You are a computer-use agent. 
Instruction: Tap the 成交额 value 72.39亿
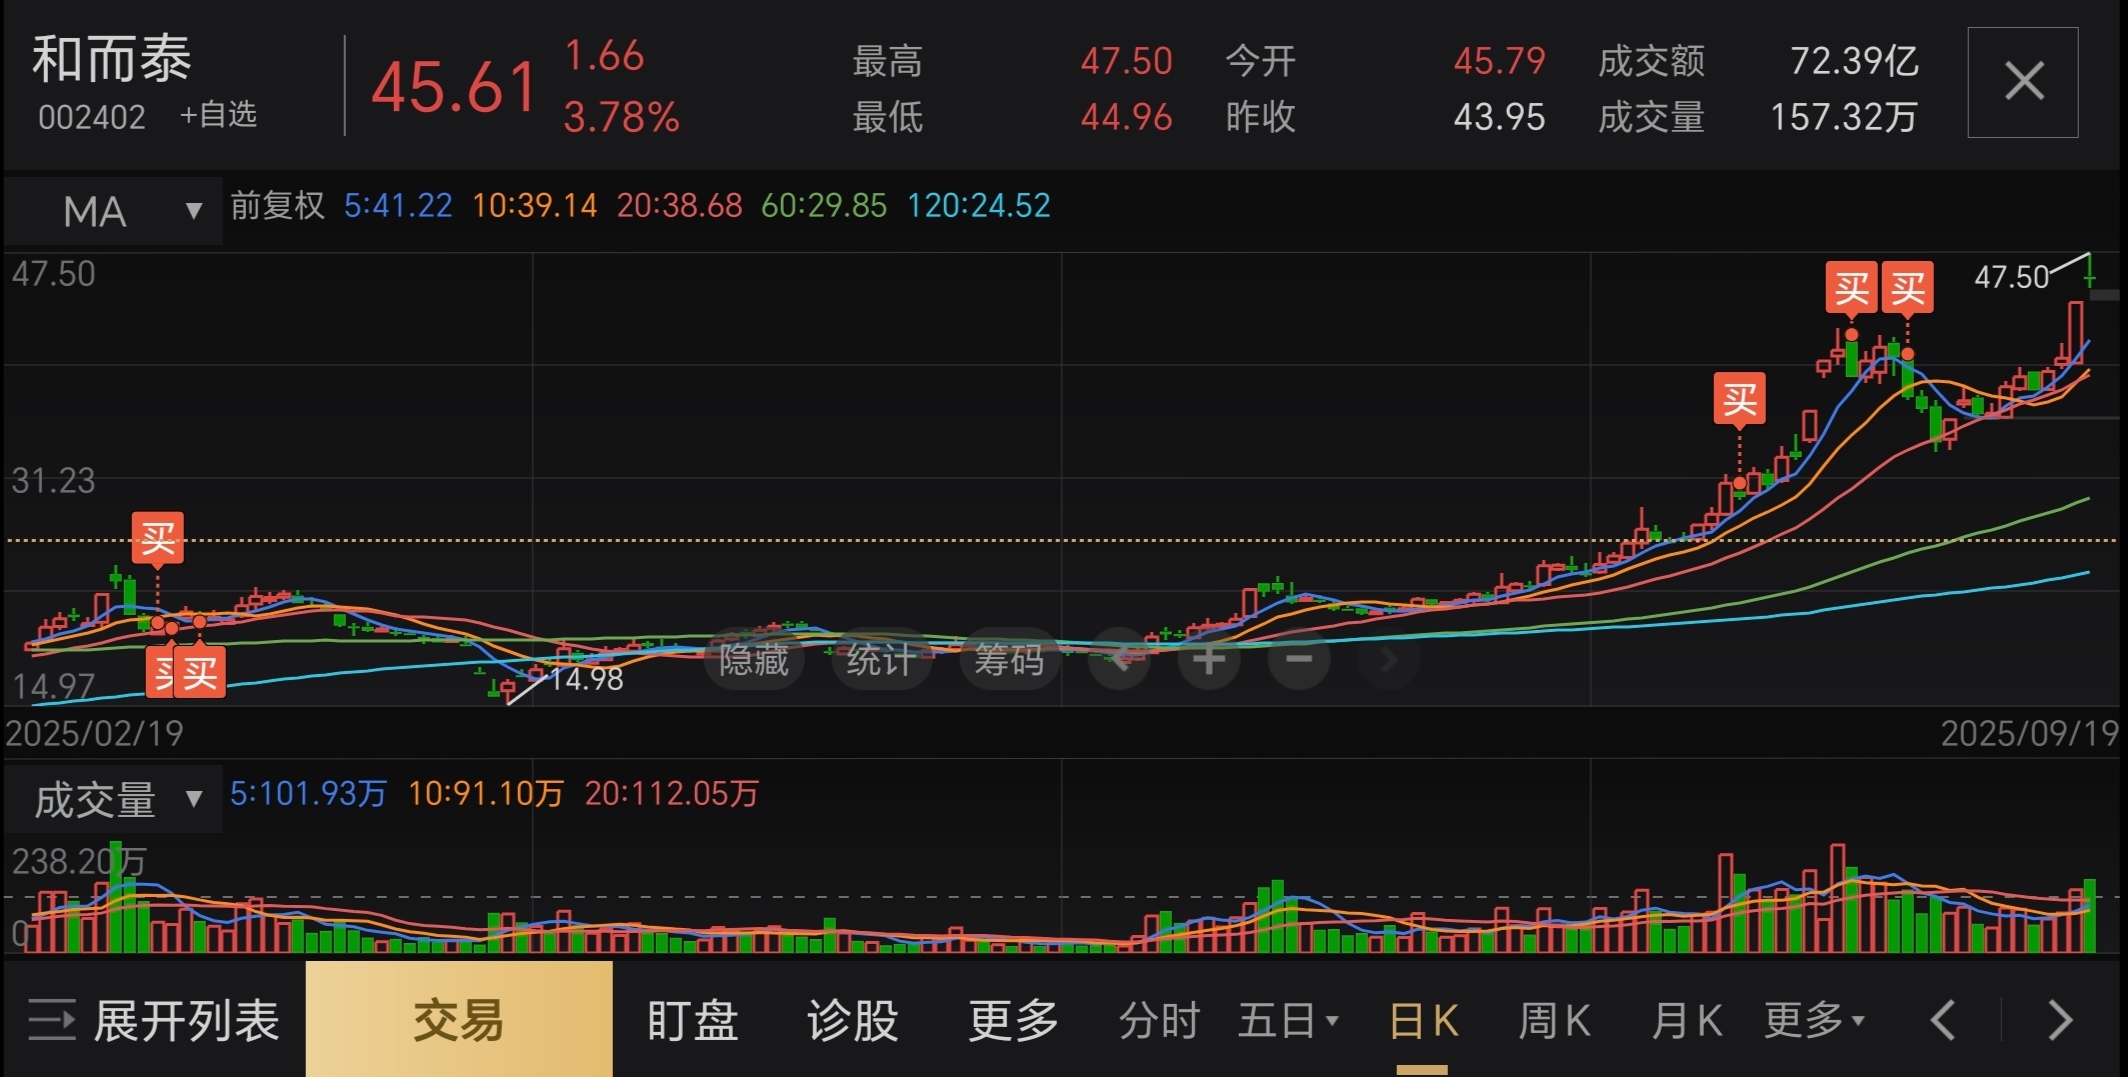click(1854, 61)
